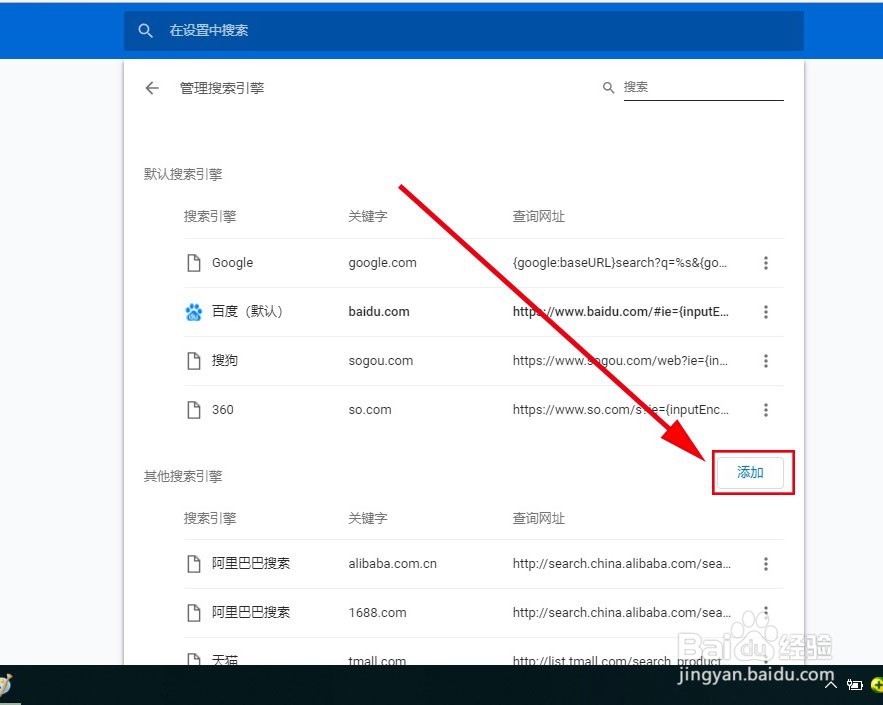883x705 pixels.
Task: Click the so.com keyword
Action: (x=370, y=410)
